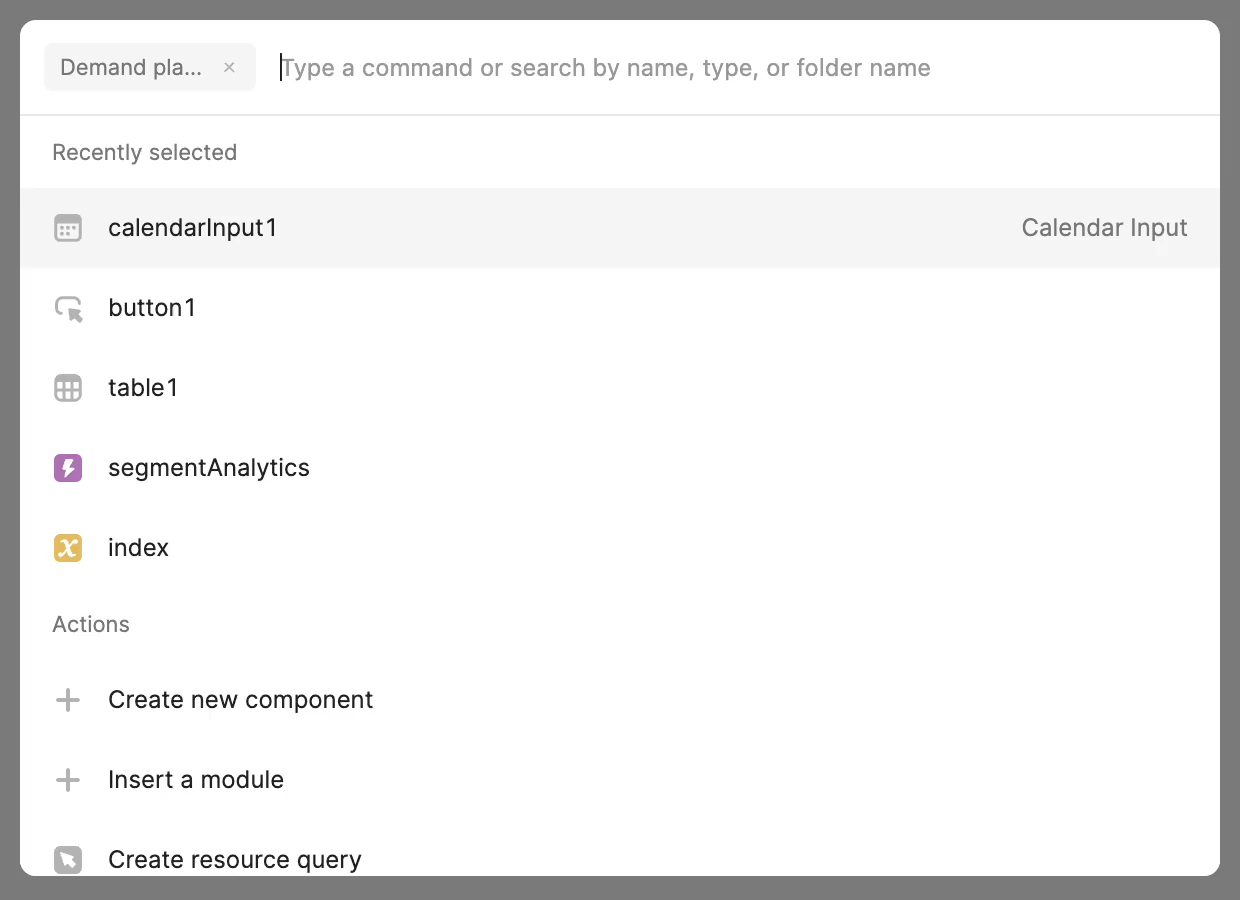Click the cursor icon next to button1

67,308
